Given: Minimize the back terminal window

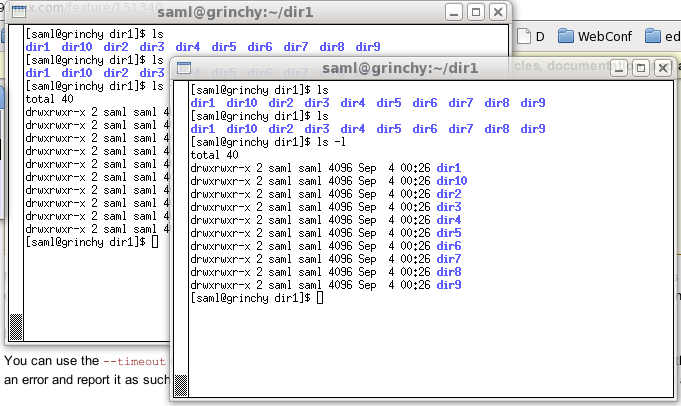Looking at the screenshot, I should tap(454, 12).
